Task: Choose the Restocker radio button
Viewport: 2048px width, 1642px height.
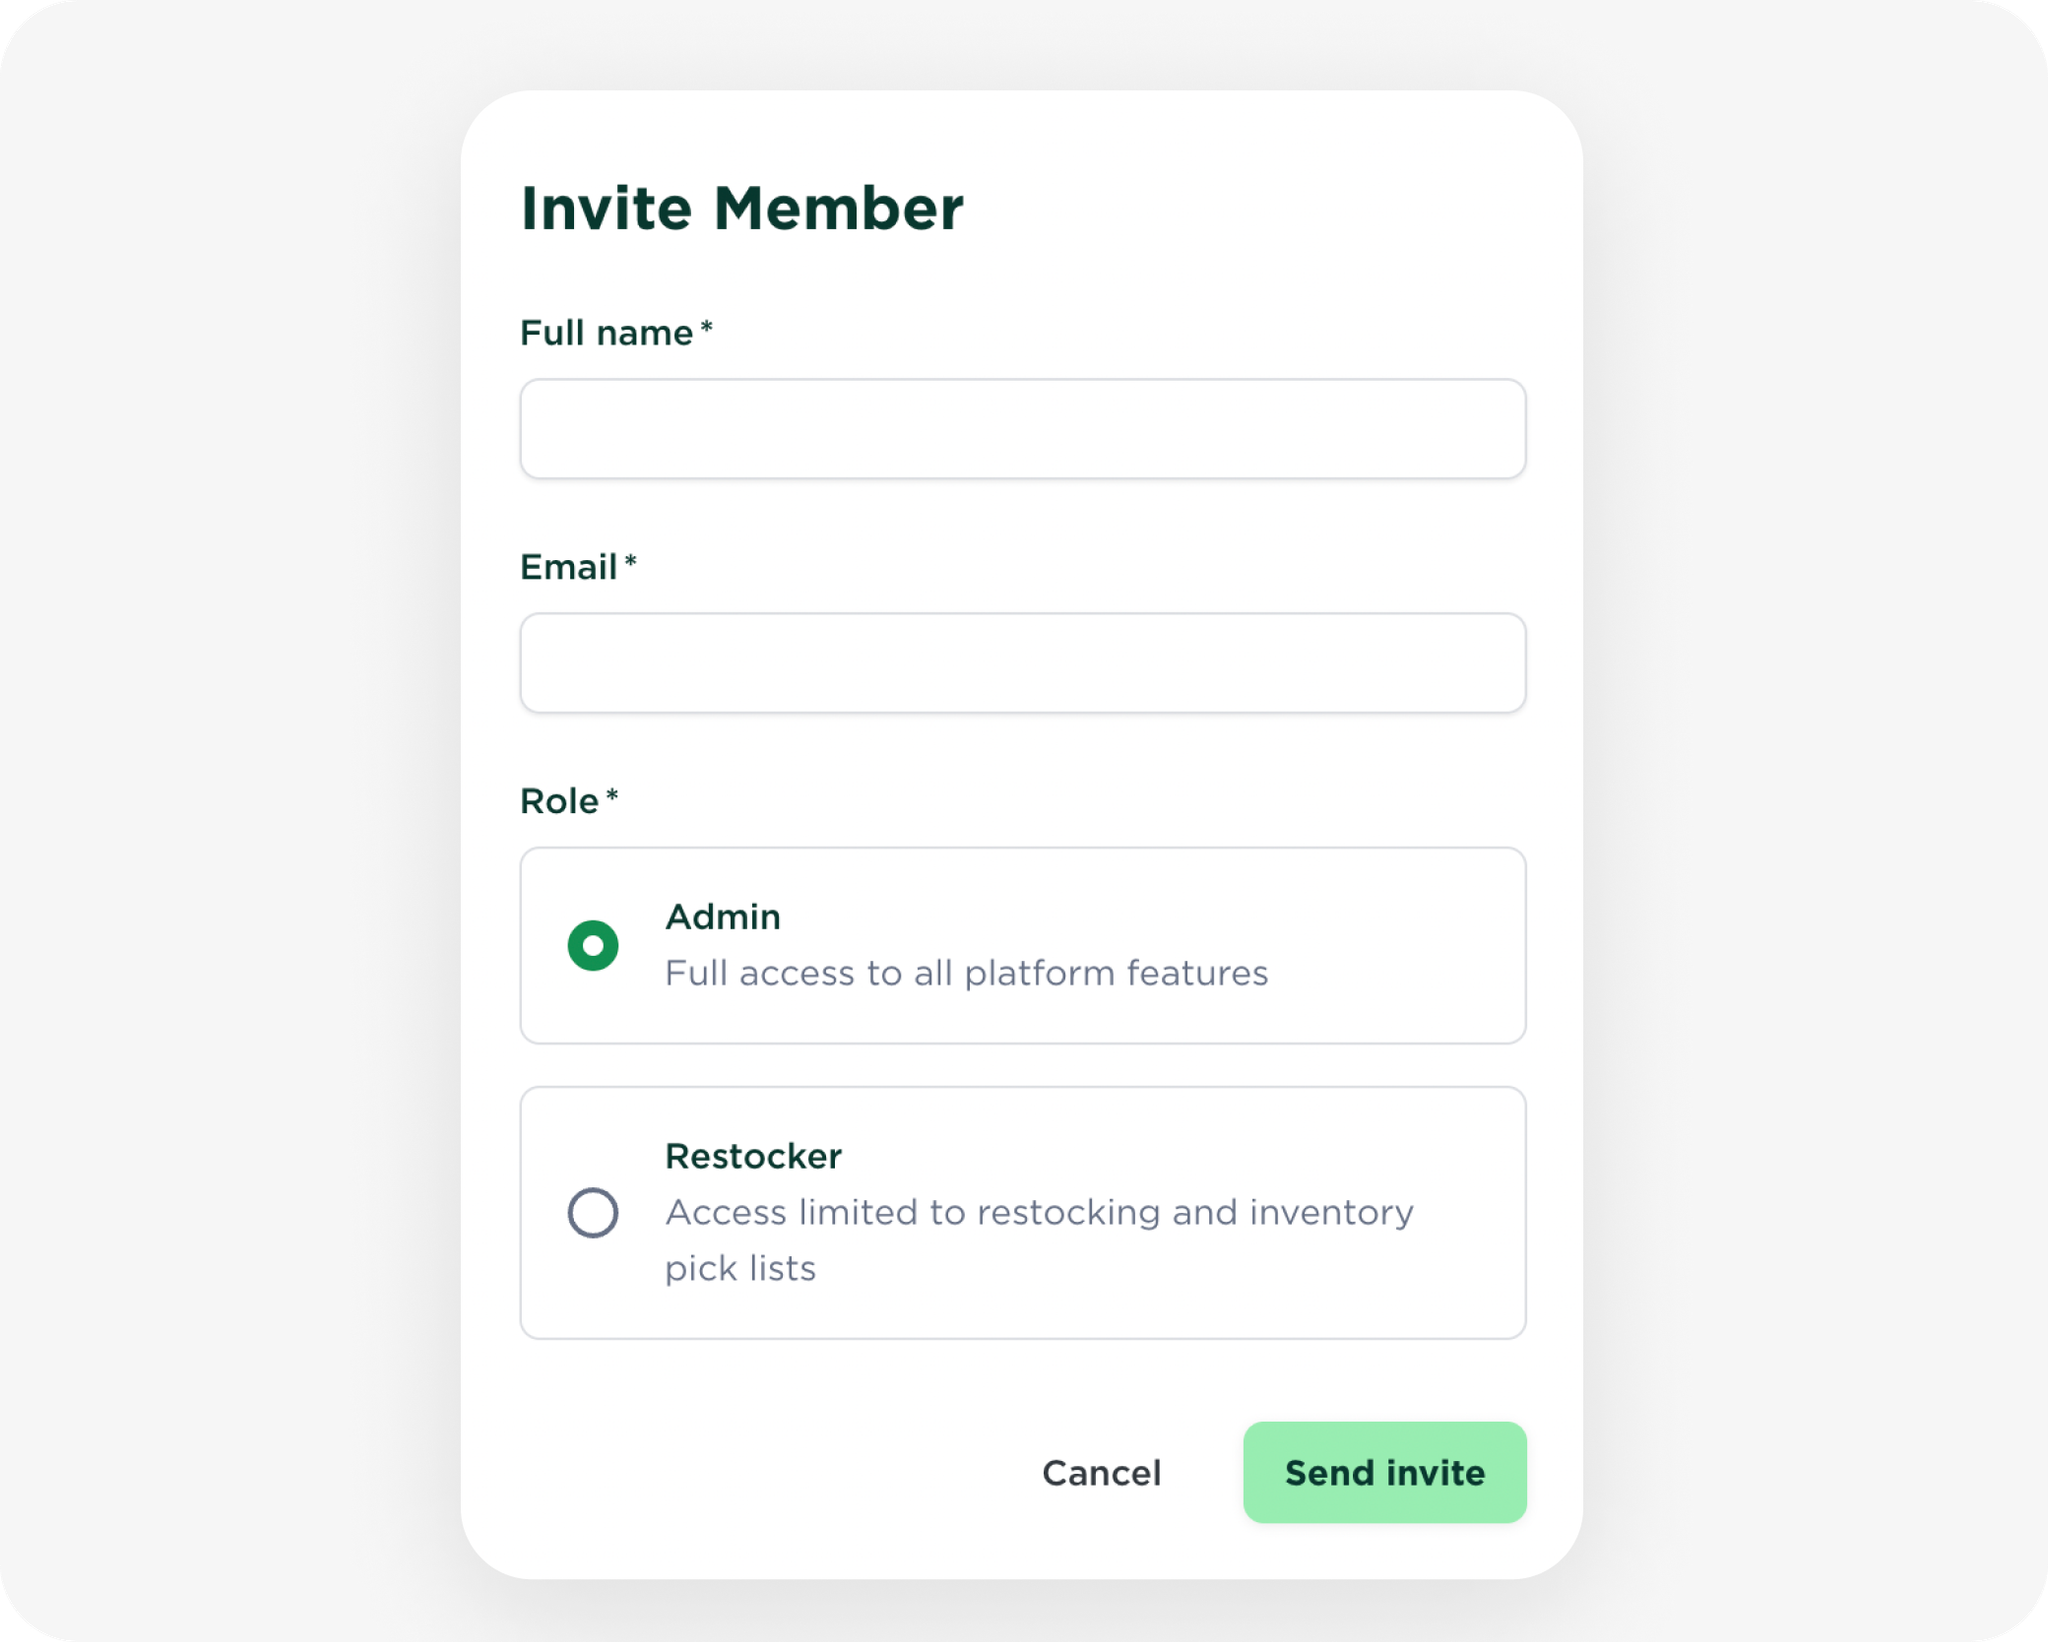Action: (593, 1213)
